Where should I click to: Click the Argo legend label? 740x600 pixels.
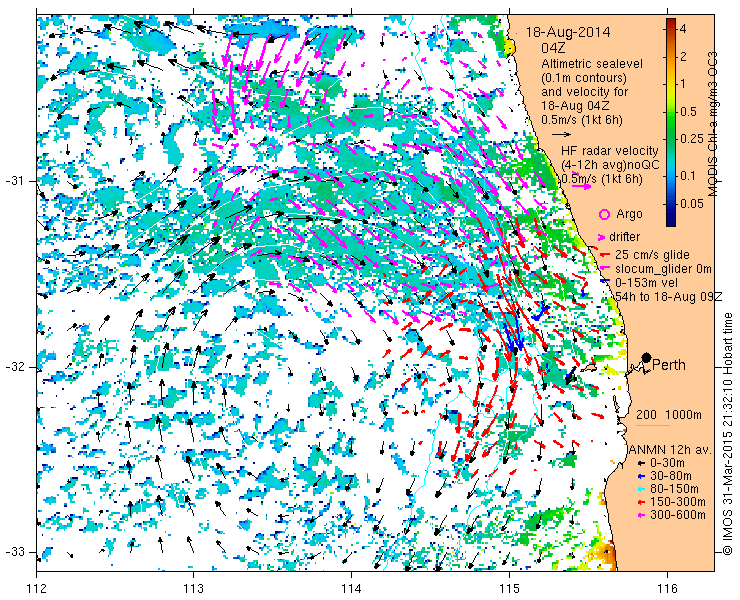coord(629,214)
